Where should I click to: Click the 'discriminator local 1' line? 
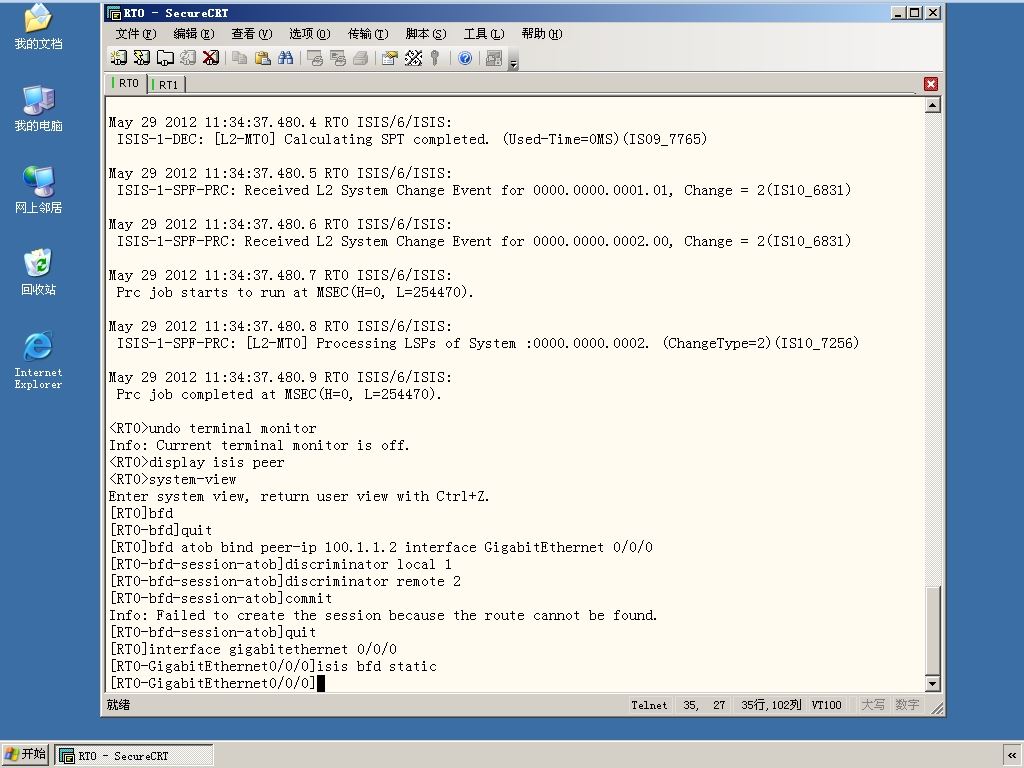click(x=280, y=564)
